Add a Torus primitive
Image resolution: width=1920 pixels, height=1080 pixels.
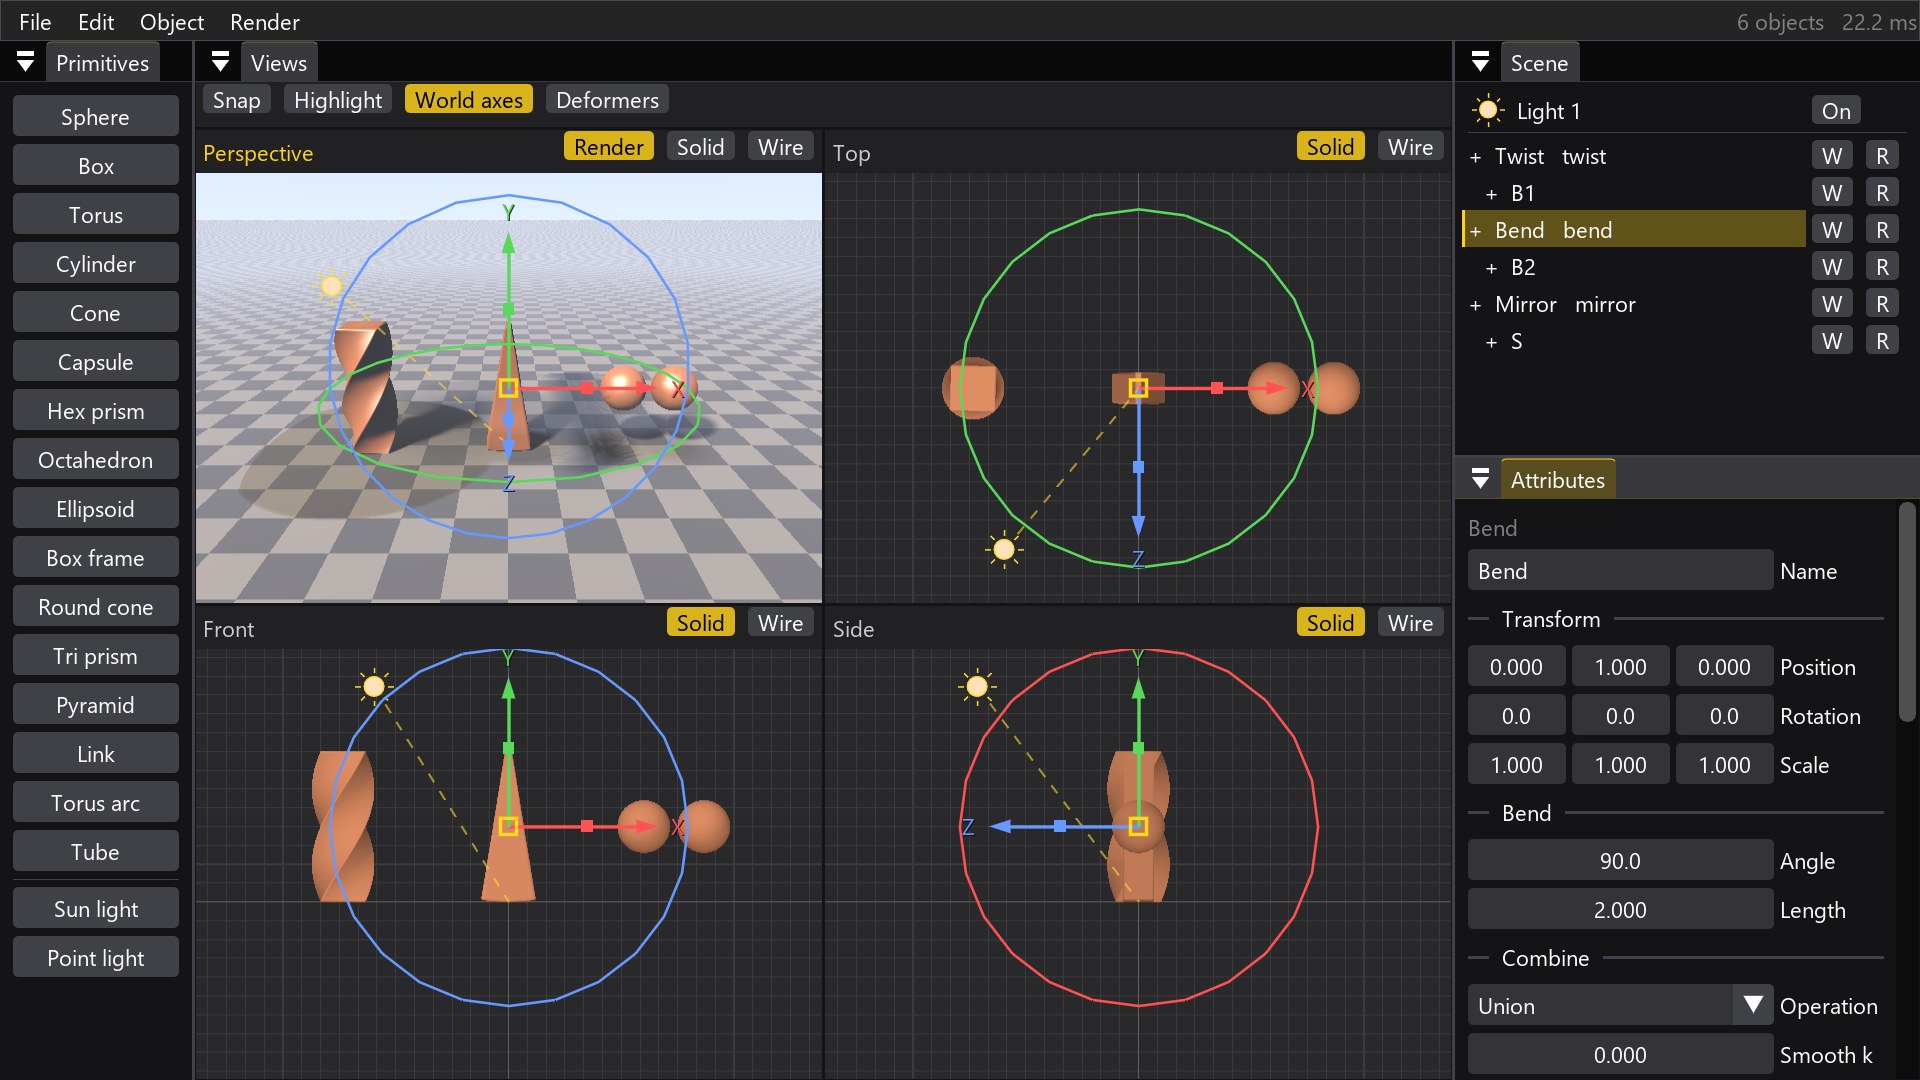[x=96, y=215]
